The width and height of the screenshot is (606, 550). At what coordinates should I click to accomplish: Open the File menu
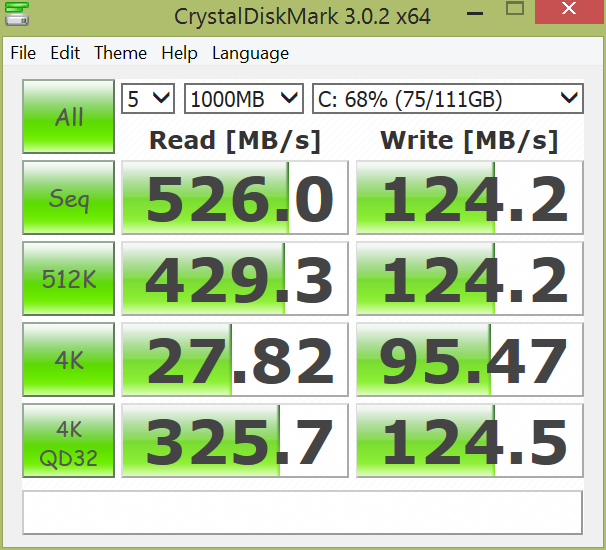pyautogui.click(x=23, y=53)
